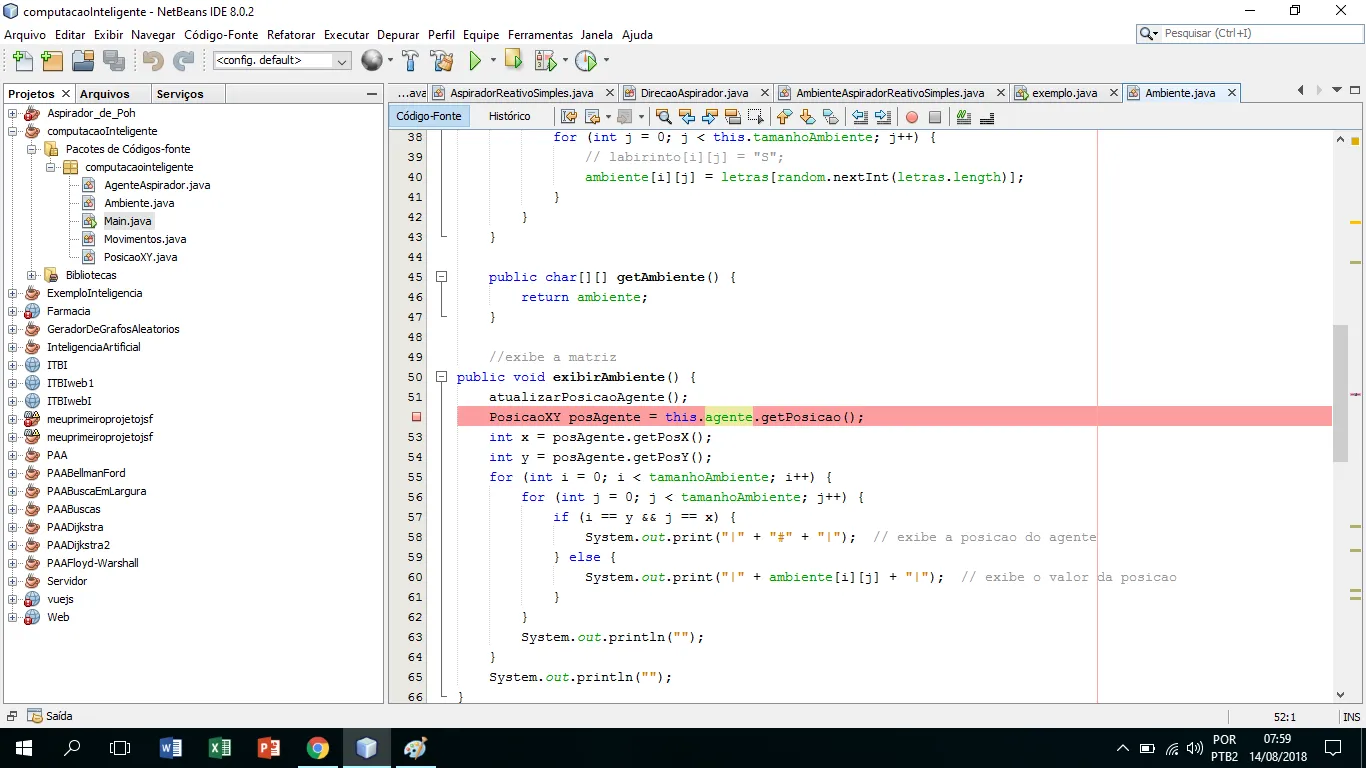Image resolution: width=1366 pixels, height=768 pixels.
Task: Click the New File toolbar icon
Action: point(21,61)
